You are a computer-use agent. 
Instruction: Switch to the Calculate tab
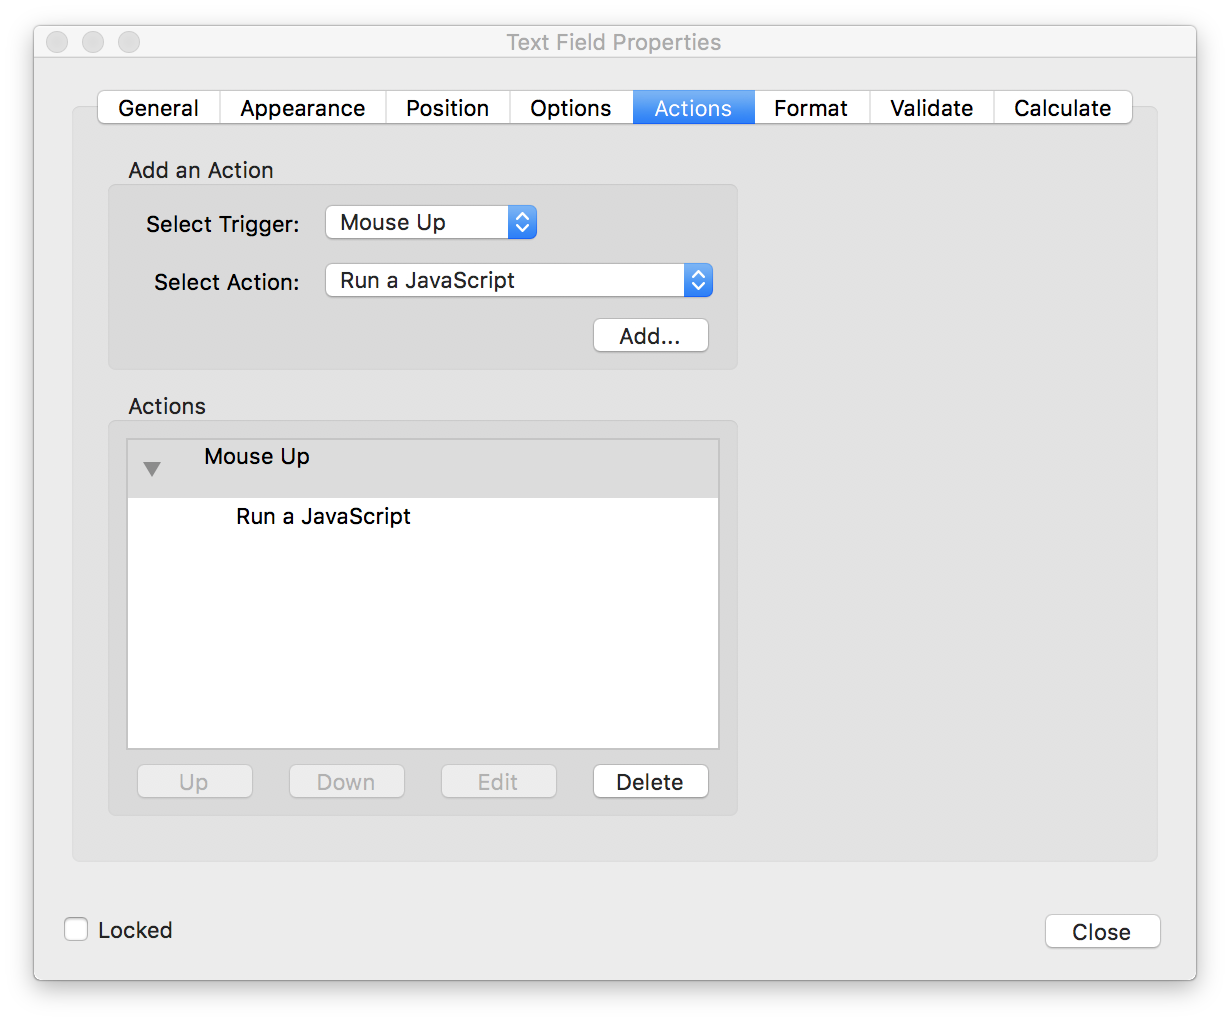click(1062, 107)
